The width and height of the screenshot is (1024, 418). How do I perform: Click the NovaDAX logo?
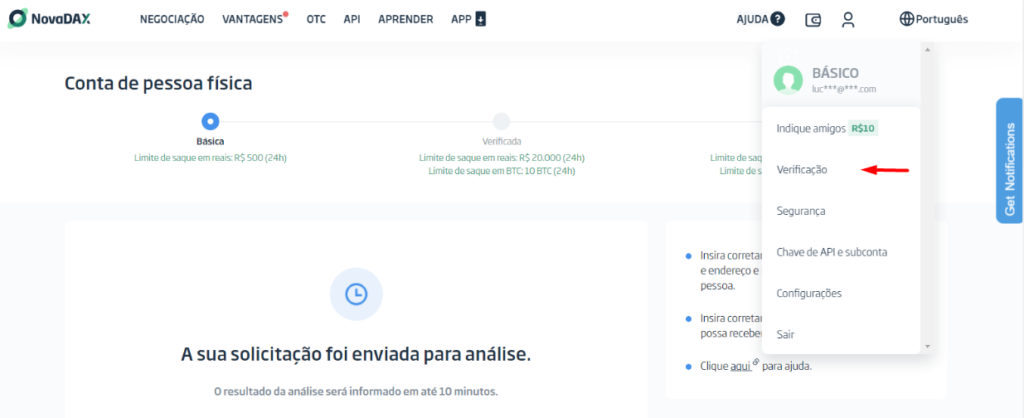[50, 18]
